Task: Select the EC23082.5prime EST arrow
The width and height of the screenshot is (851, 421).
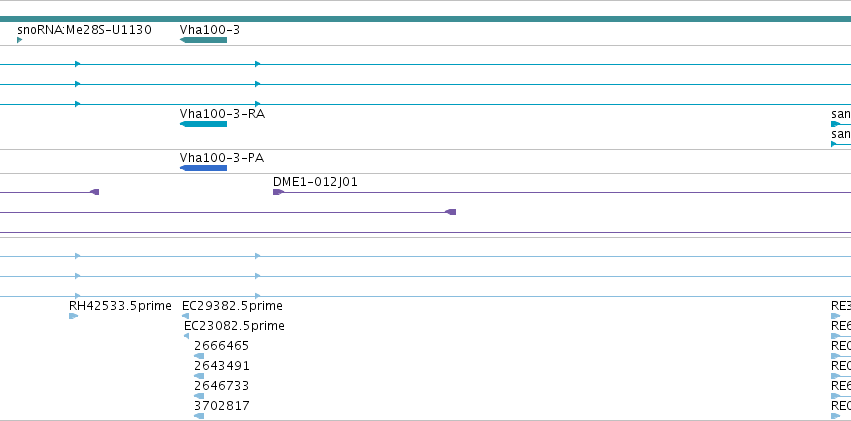Action: coord(187,336)
